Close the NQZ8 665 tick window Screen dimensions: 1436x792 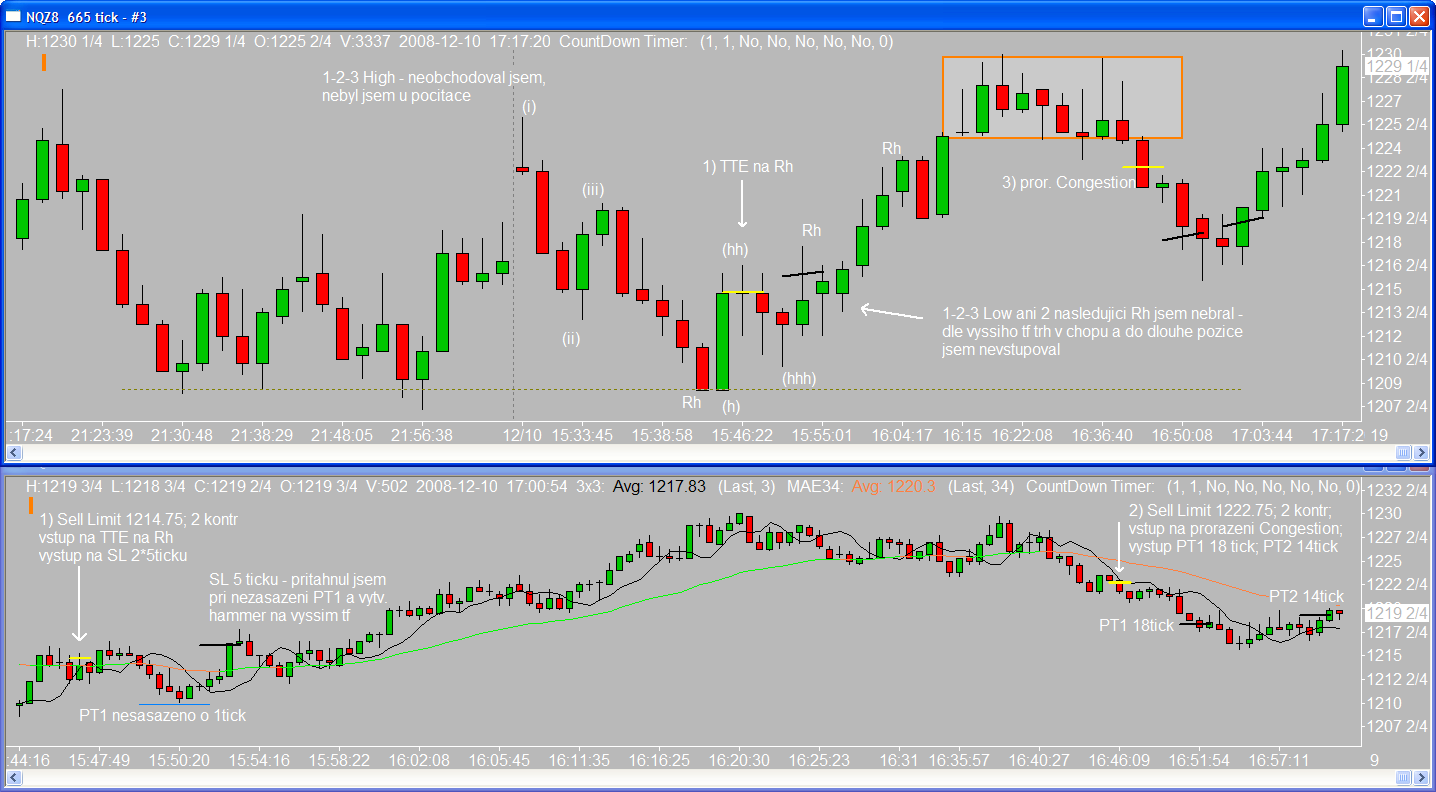pos(1419,16)
